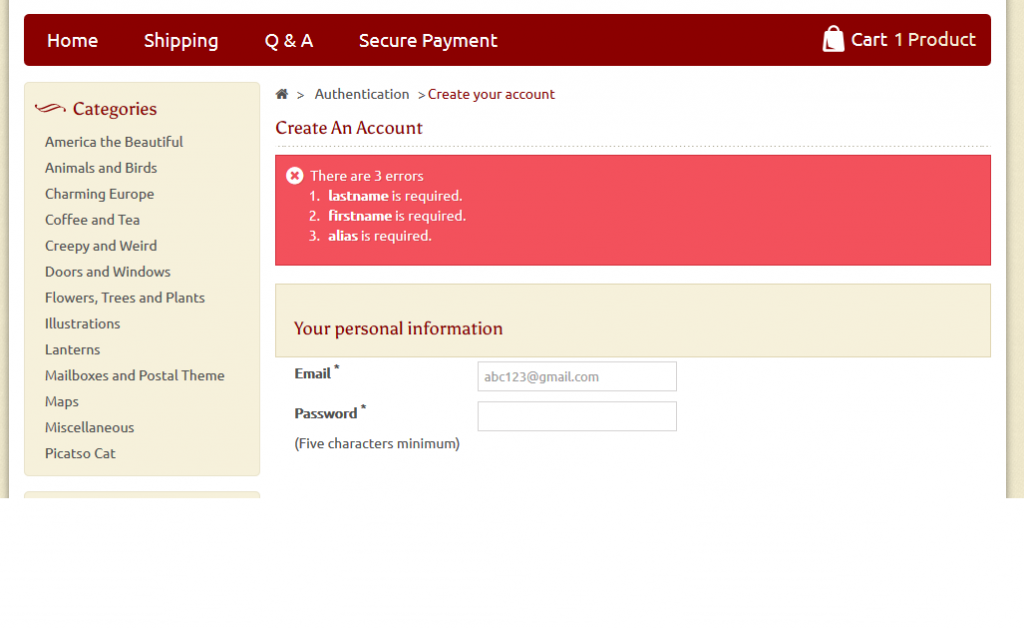
Task: Click the Categories swirl decoration icon
Action: (50, 108)
